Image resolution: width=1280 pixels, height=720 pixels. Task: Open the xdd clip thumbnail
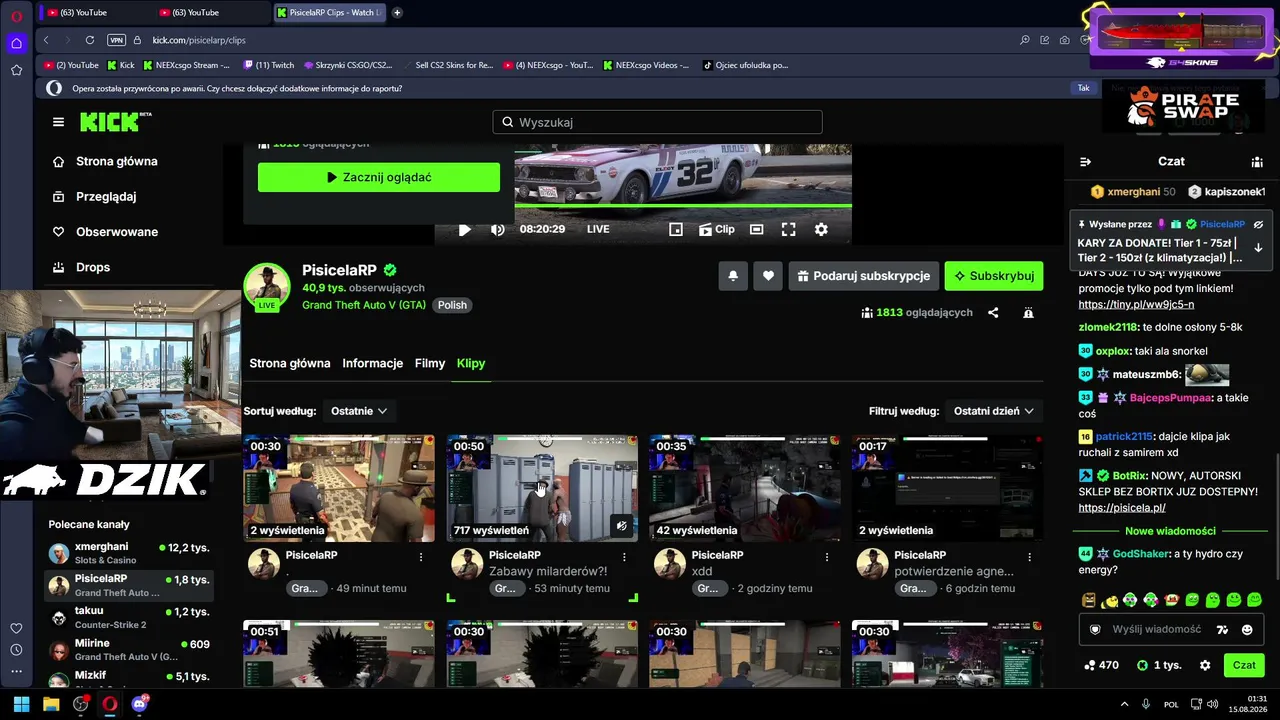point(745,488)
